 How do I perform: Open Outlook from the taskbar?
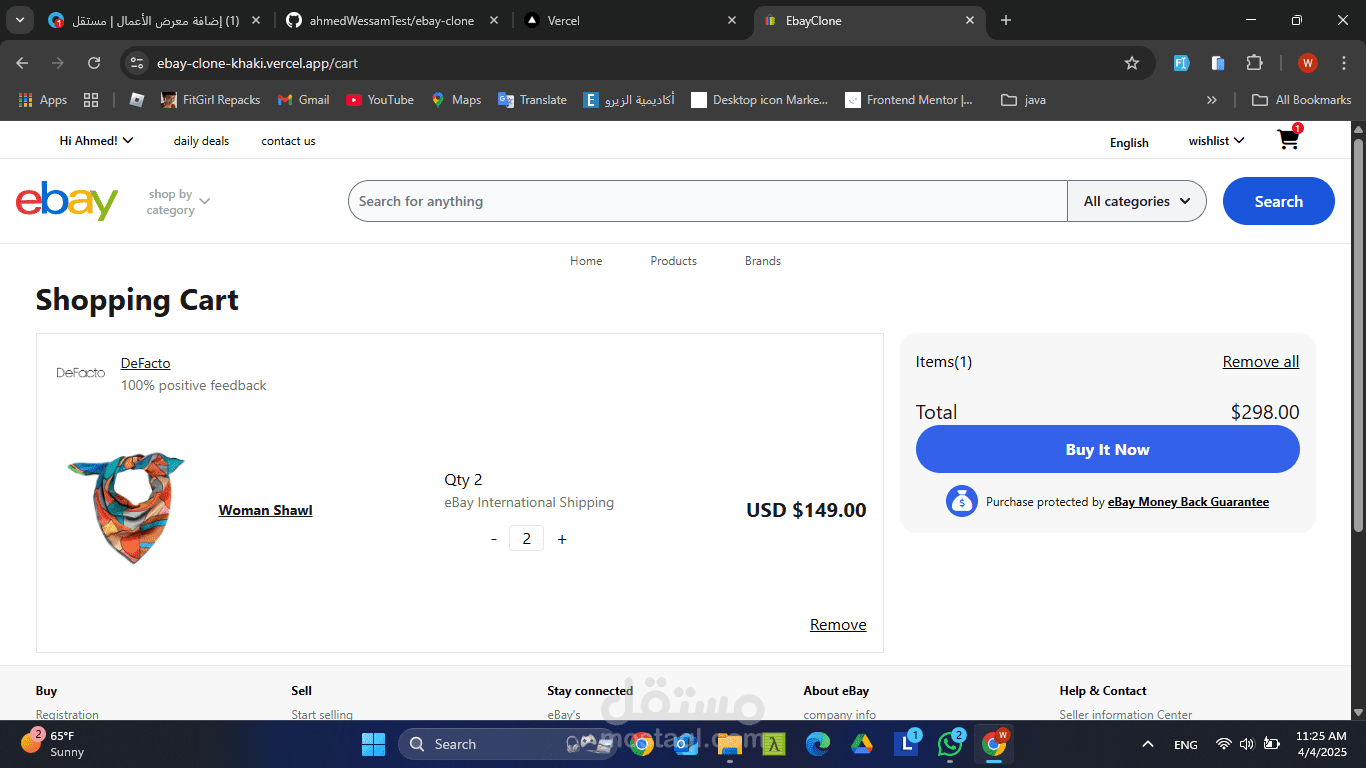tap(686, 744)
